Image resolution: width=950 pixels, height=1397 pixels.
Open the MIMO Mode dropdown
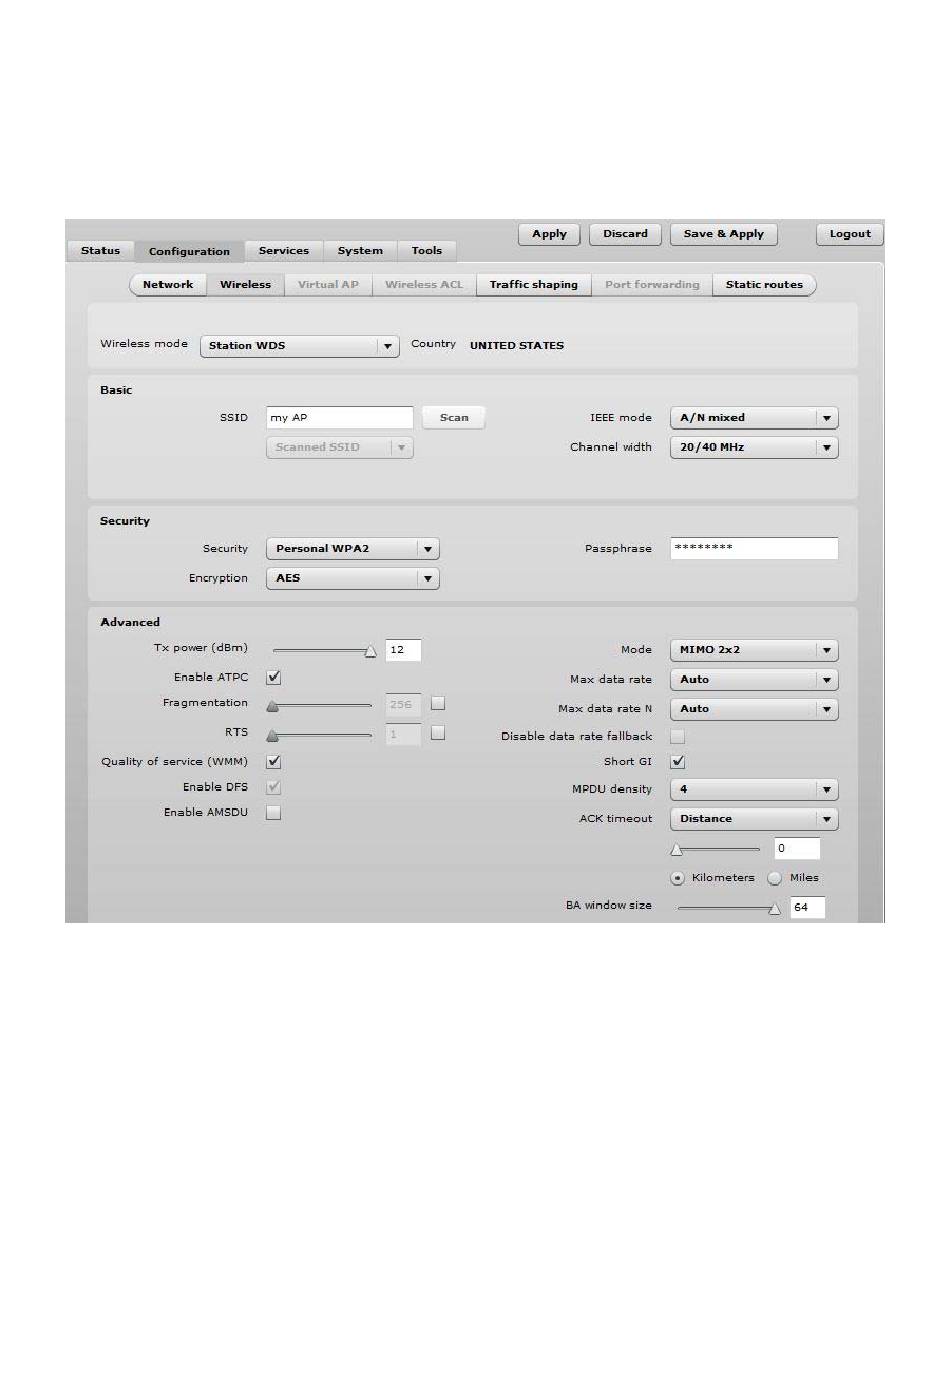754,650
